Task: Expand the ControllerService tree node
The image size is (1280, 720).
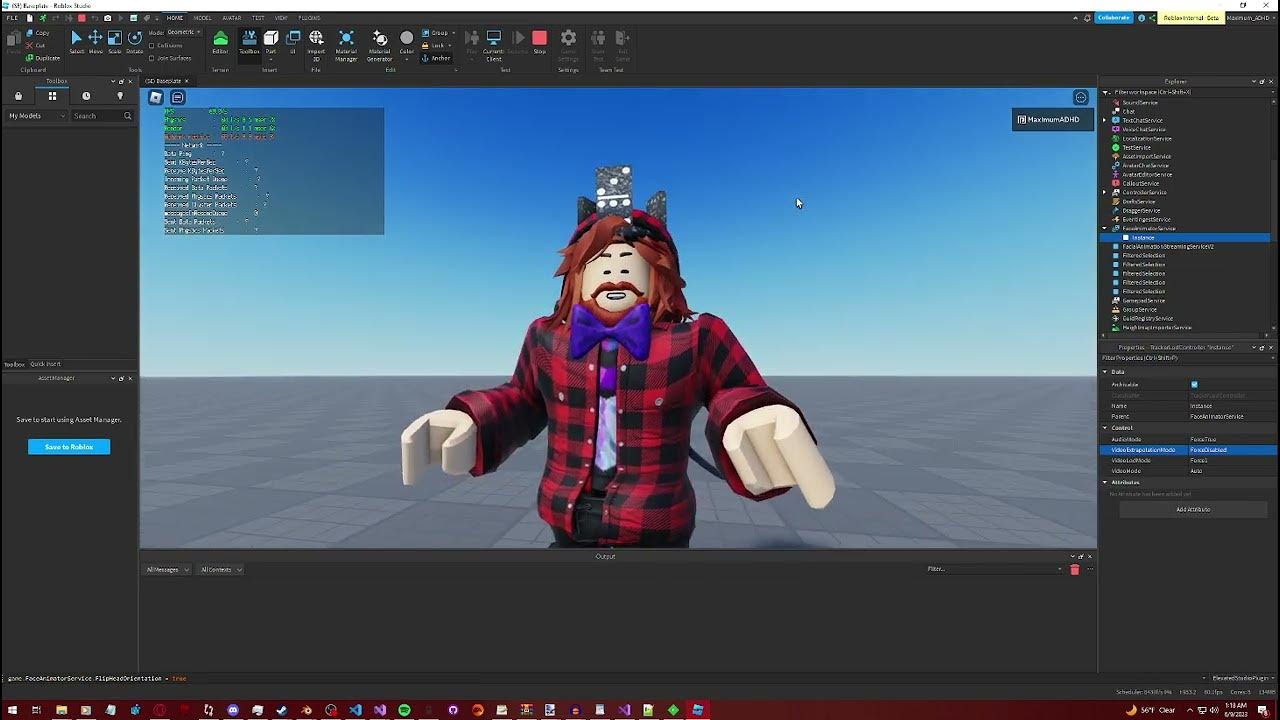Action: point(1105,192)
